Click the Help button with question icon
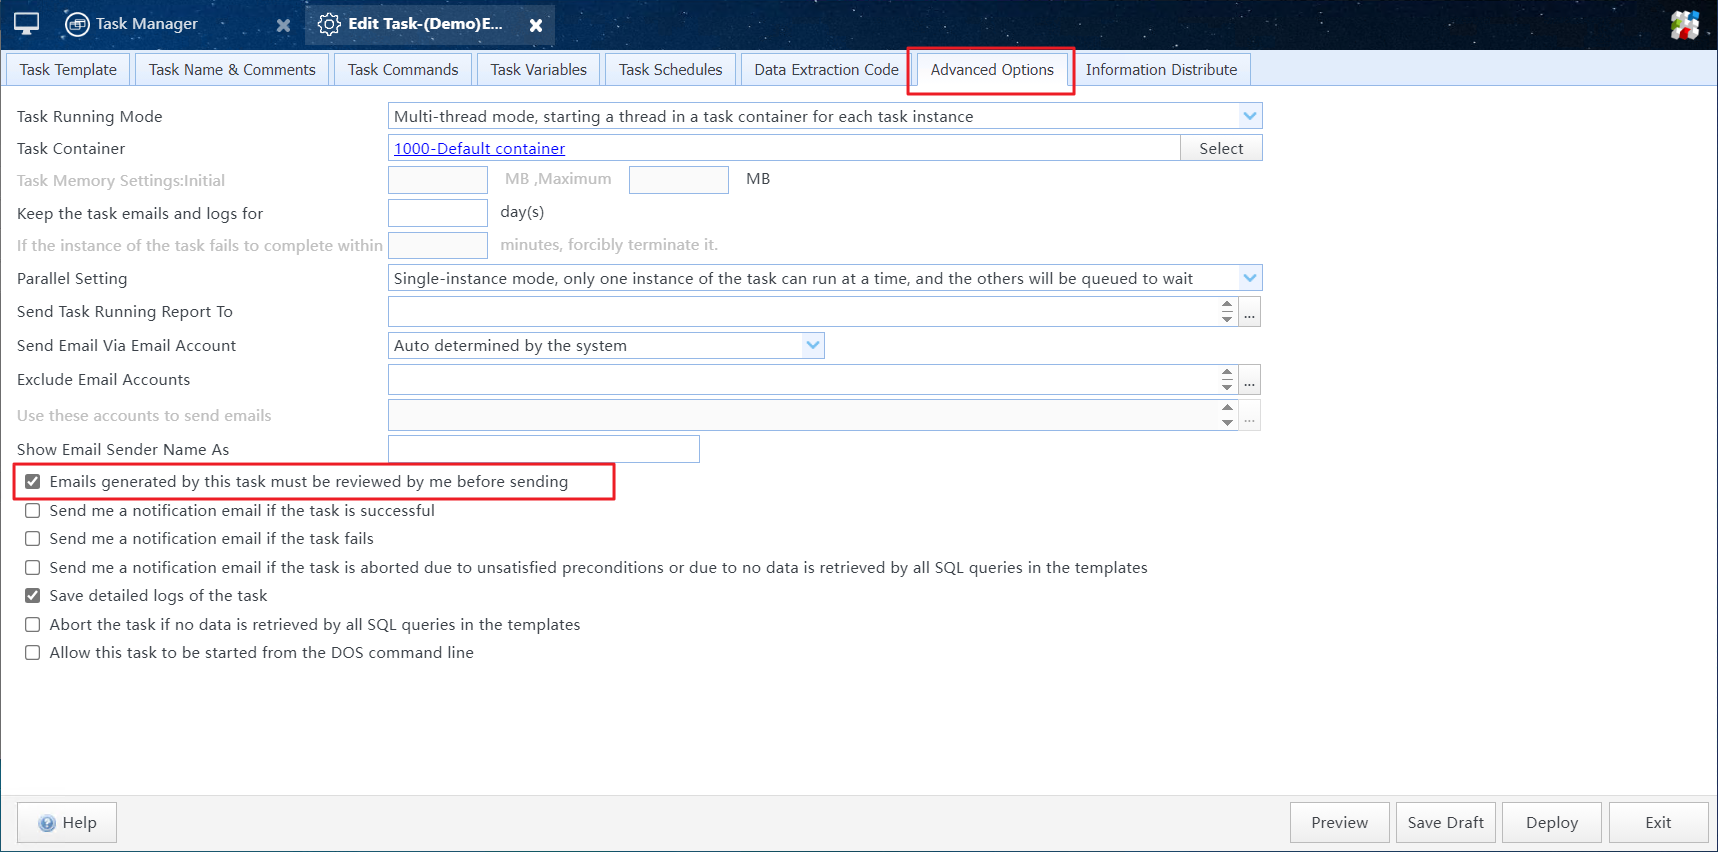The image size is (1718, 852). (67, 822)
